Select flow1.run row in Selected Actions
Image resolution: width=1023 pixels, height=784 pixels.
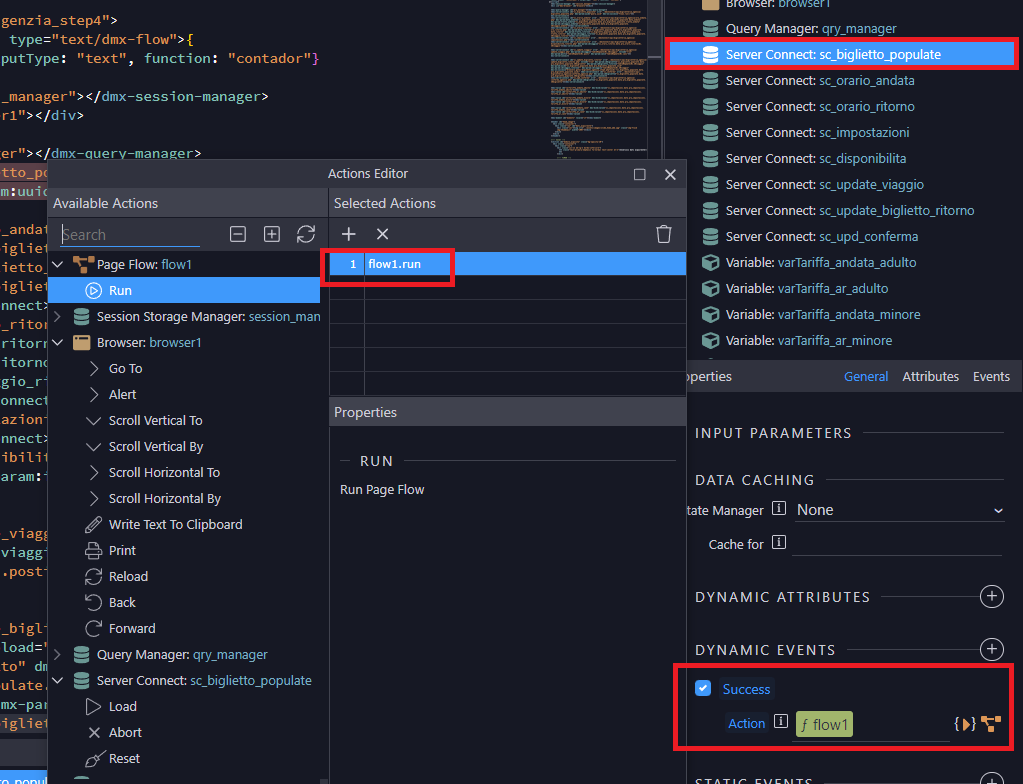coord(508,264)
